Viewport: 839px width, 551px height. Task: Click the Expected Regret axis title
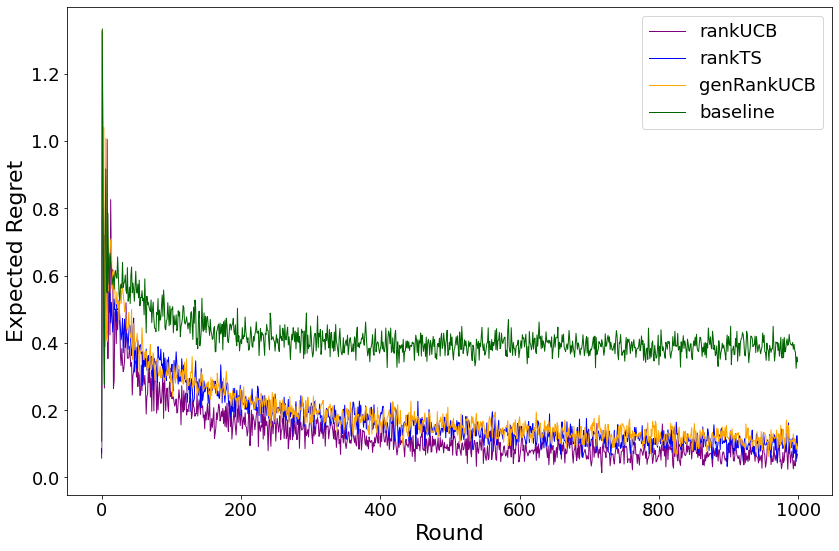click(15, 251)
